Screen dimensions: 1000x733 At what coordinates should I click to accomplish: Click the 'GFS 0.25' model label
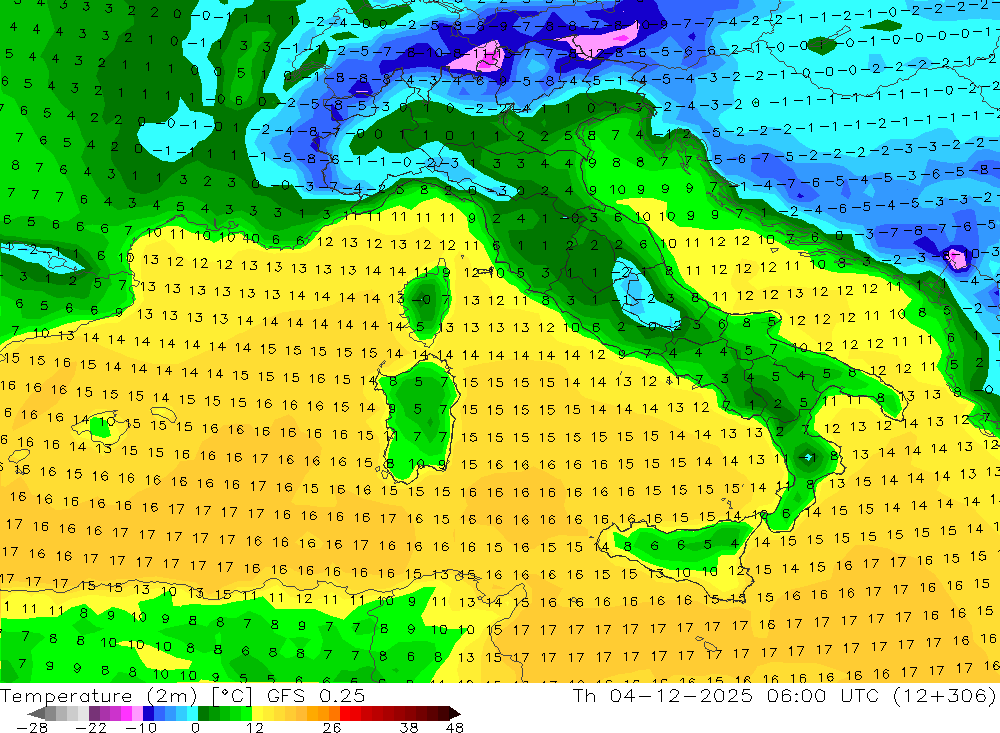click(316, 695)
